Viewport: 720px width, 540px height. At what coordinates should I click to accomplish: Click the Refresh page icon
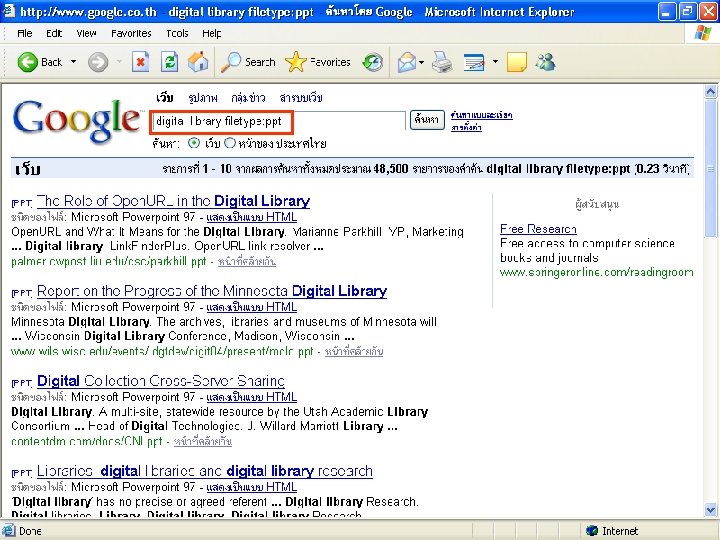(169, 62)
